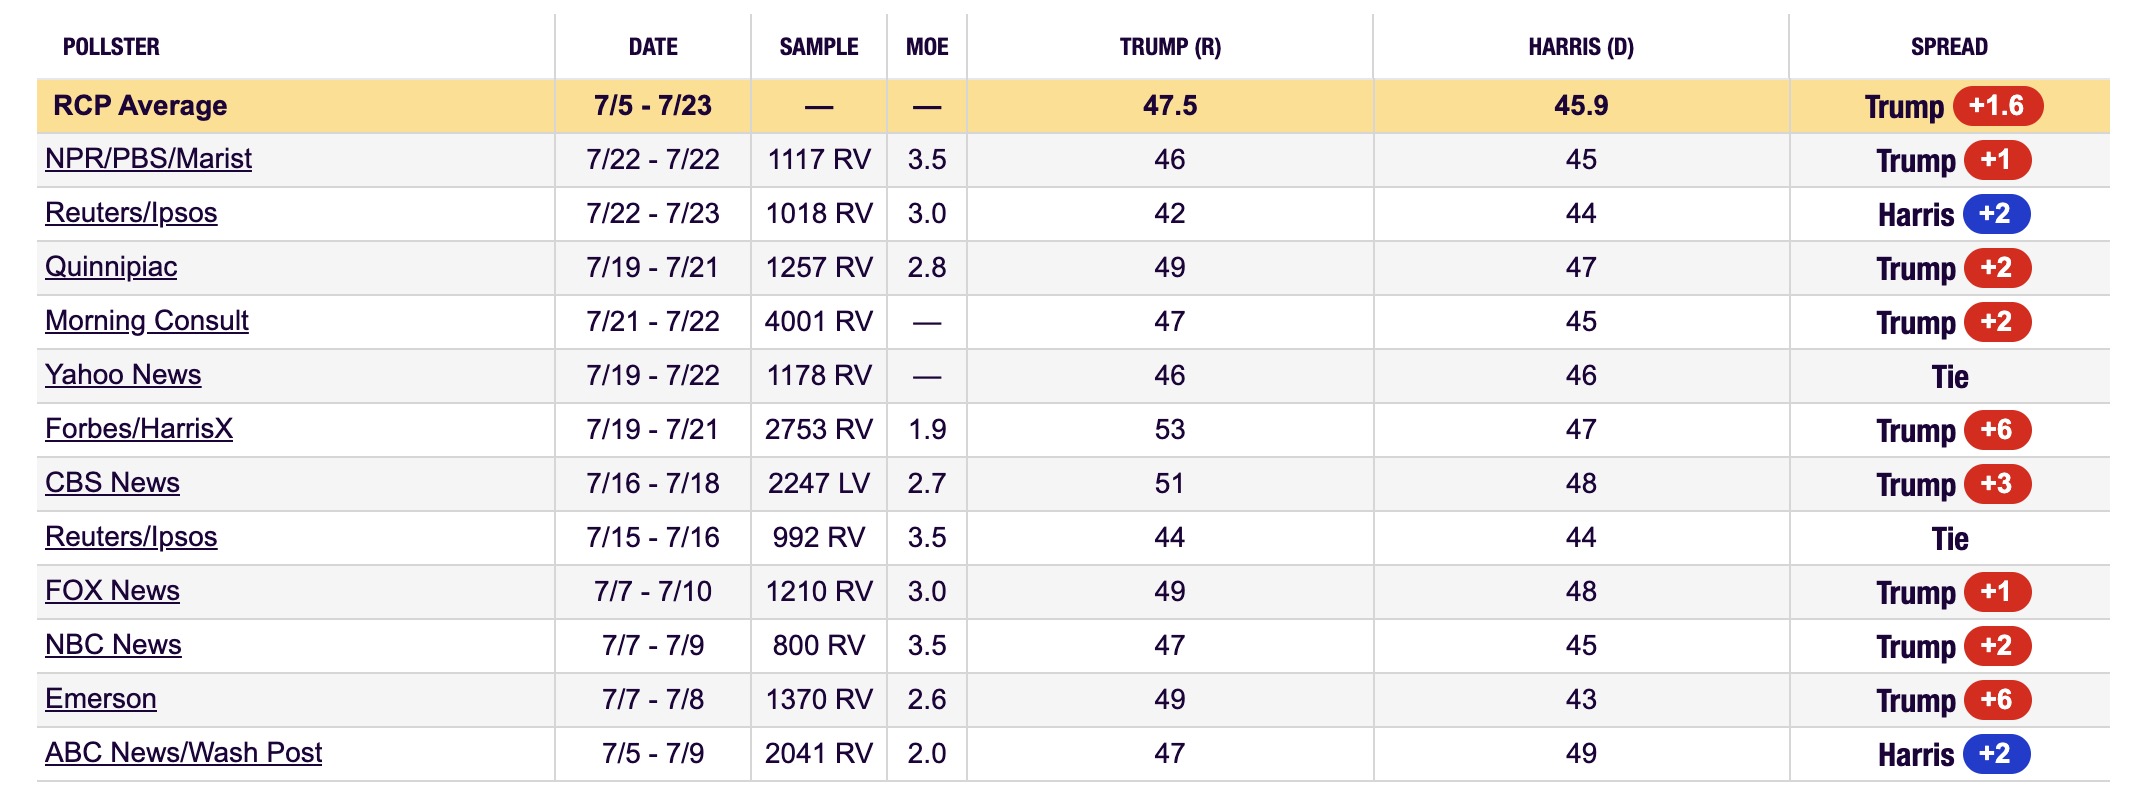Open the Forbes/HarrisX poll link
This screenshot has width=2144, height=798.
coord(139,429)
